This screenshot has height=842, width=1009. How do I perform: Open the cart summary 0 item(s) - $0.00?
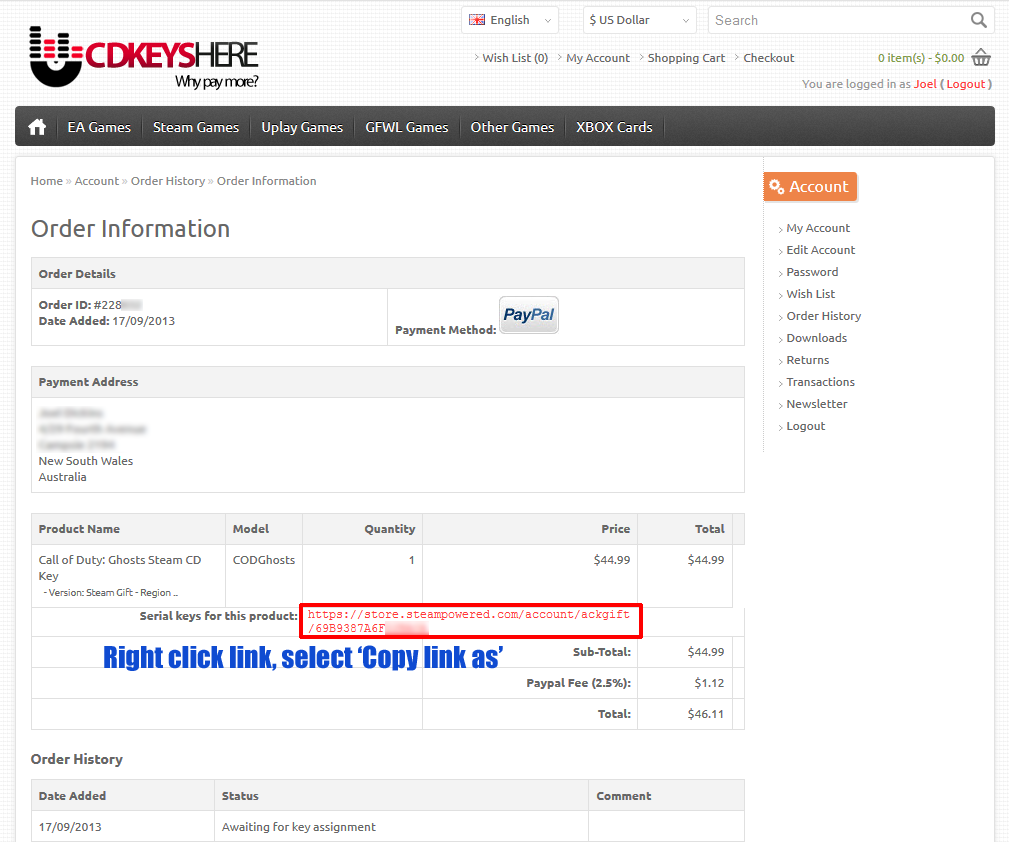click(921, 58)
